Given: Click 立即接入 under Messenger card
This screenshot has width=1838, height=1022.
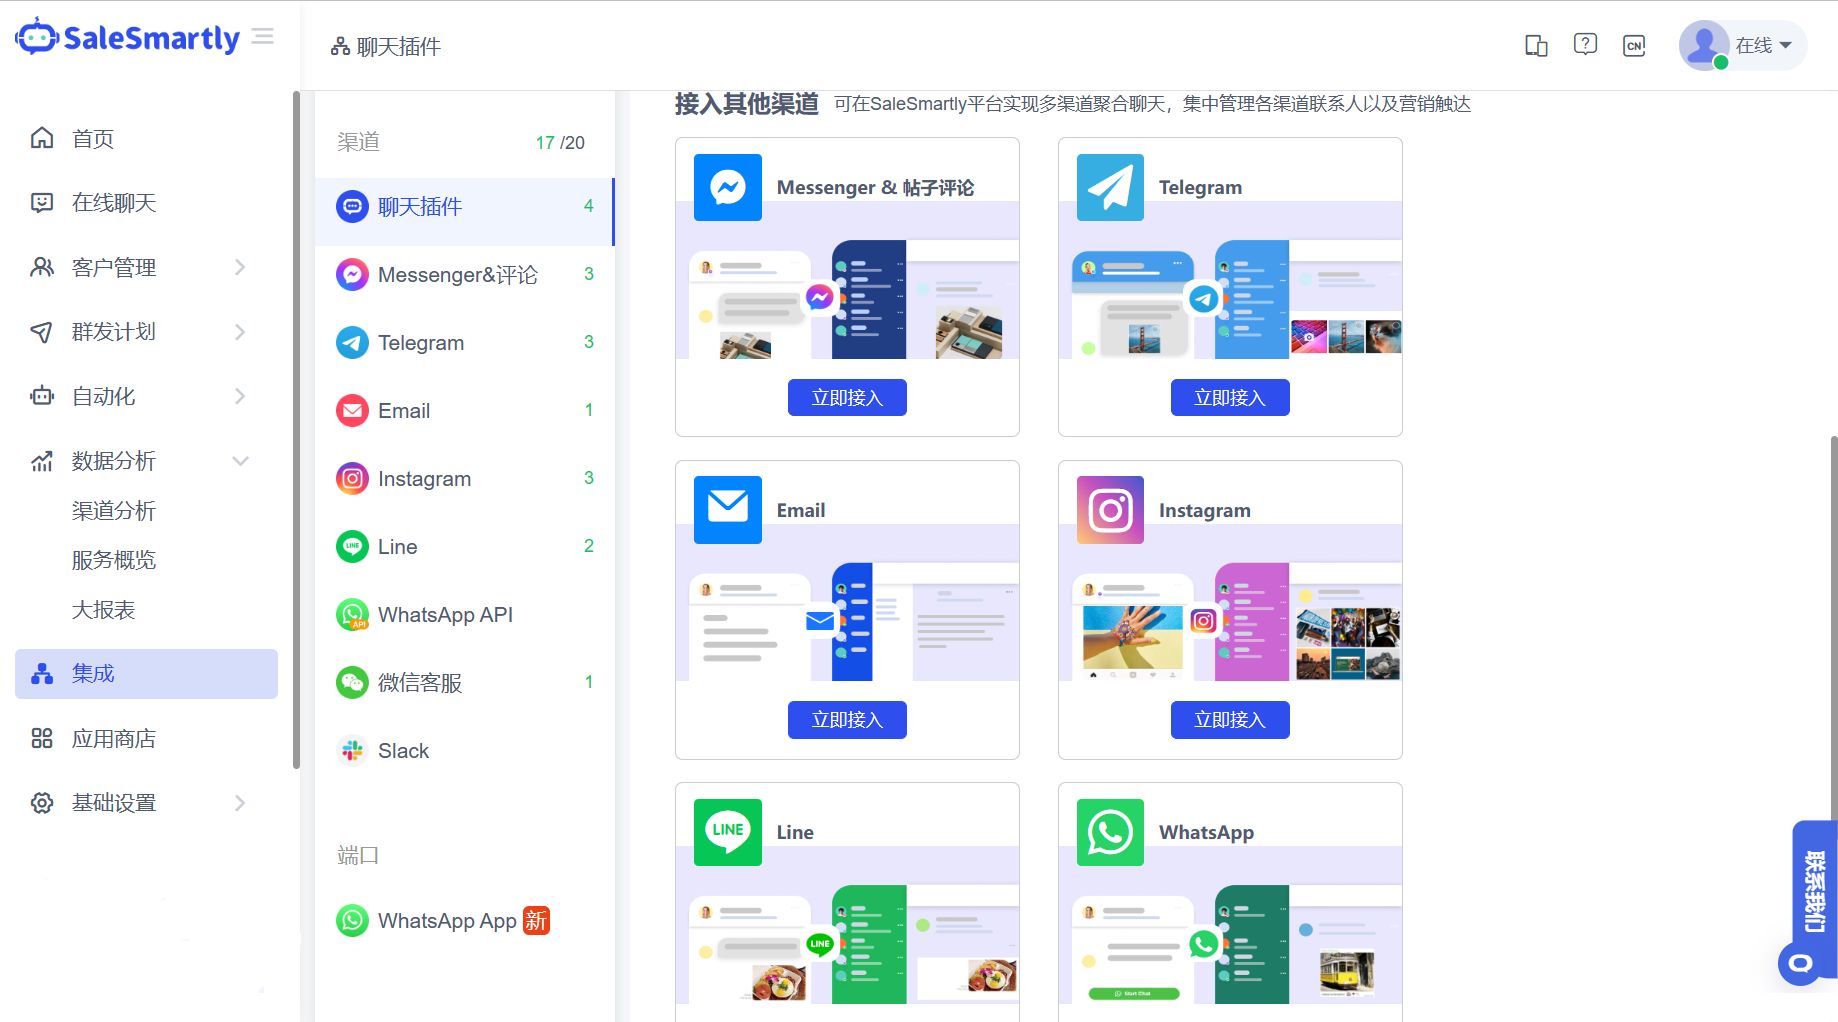Looking at the screenshot, I should click(x=847, y=397).
